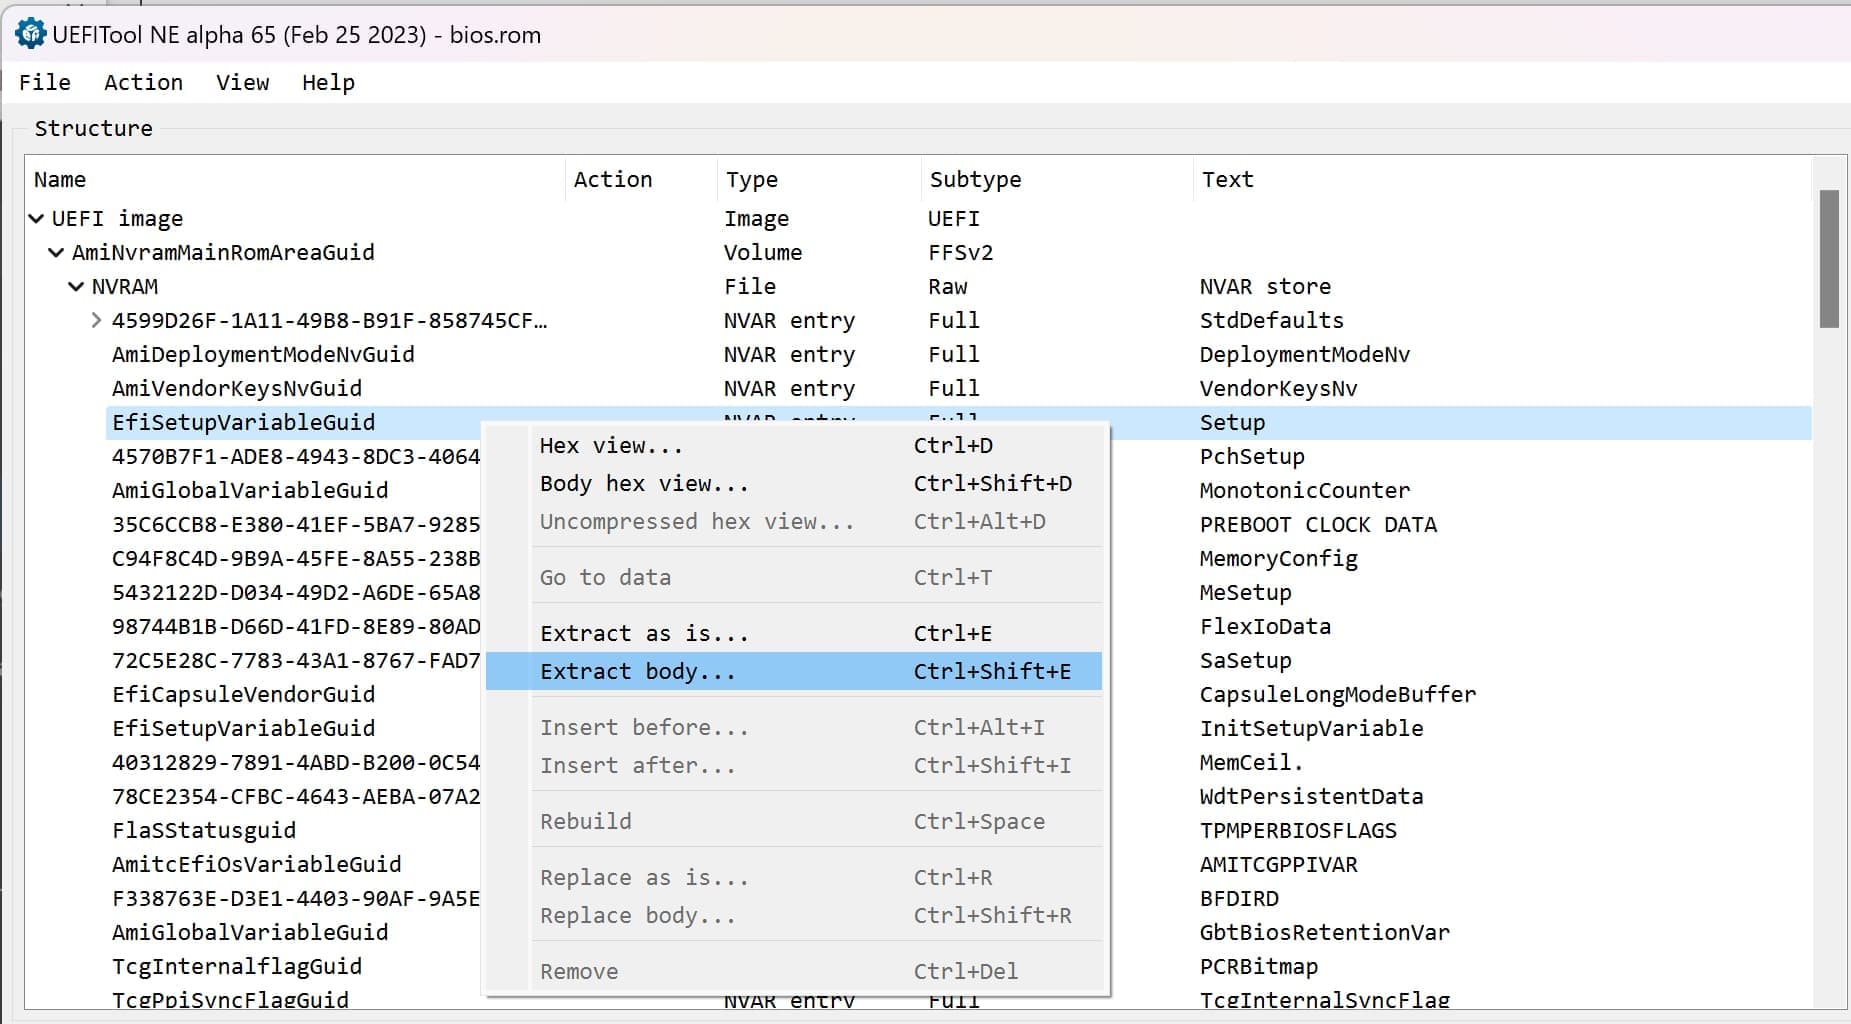Open the Action menu
Viewport: 1851px width, 1024px height.
143,82
